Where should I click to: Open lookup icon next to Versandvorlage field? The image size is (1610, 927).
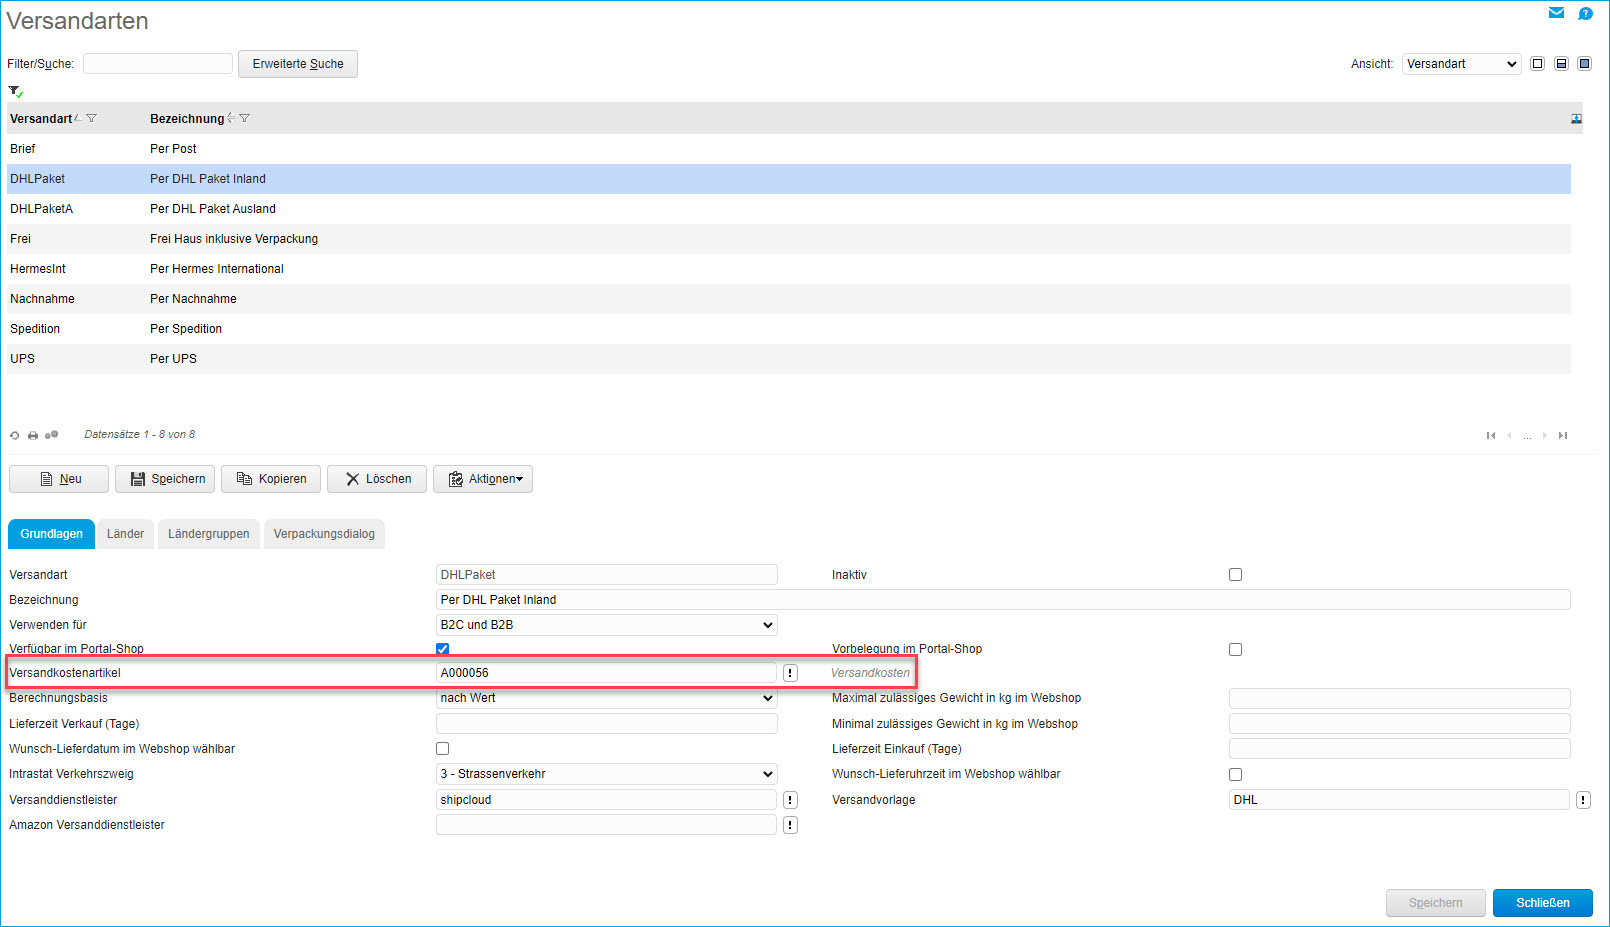coord(1583,800)
